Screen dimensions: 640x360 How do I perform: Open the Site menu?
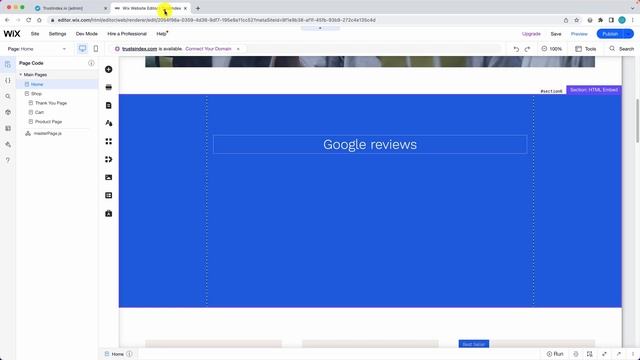[35, 34]
